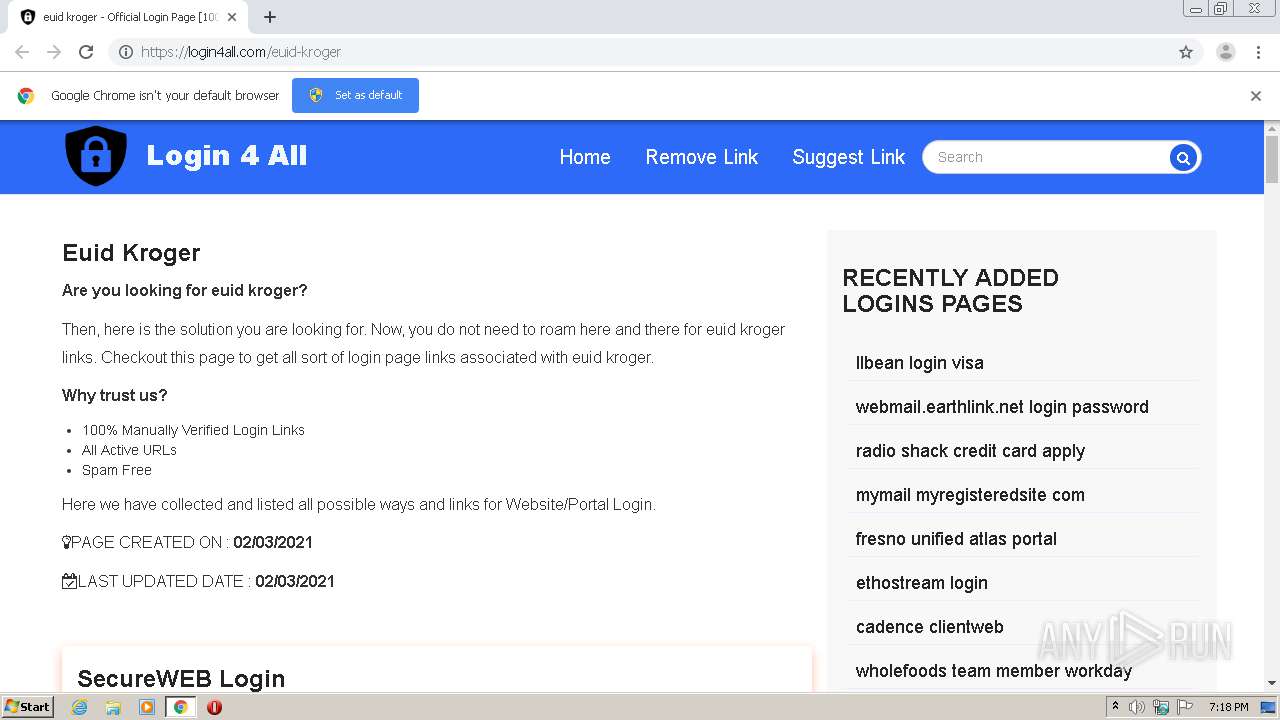Focus the Search input field
1280x720 pixels.
[1048, 157]
